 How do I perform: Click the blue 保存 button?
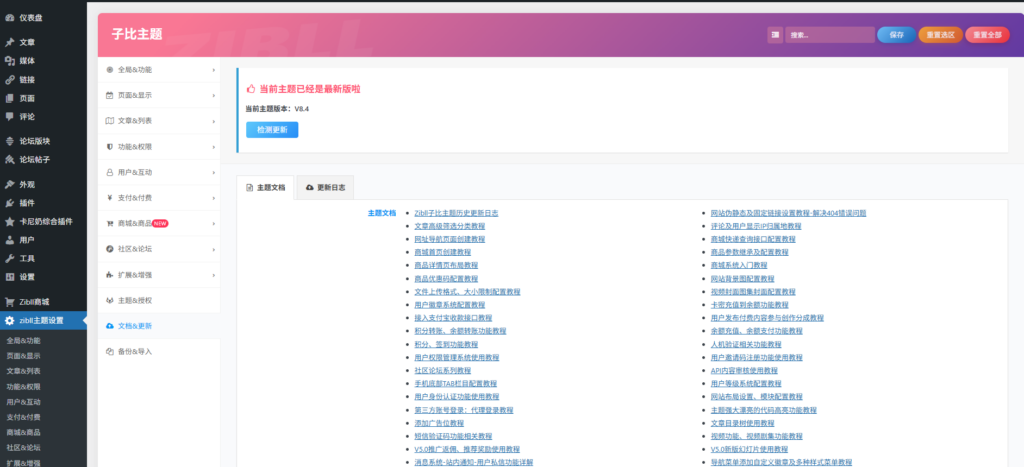click(x=896, y=35)
